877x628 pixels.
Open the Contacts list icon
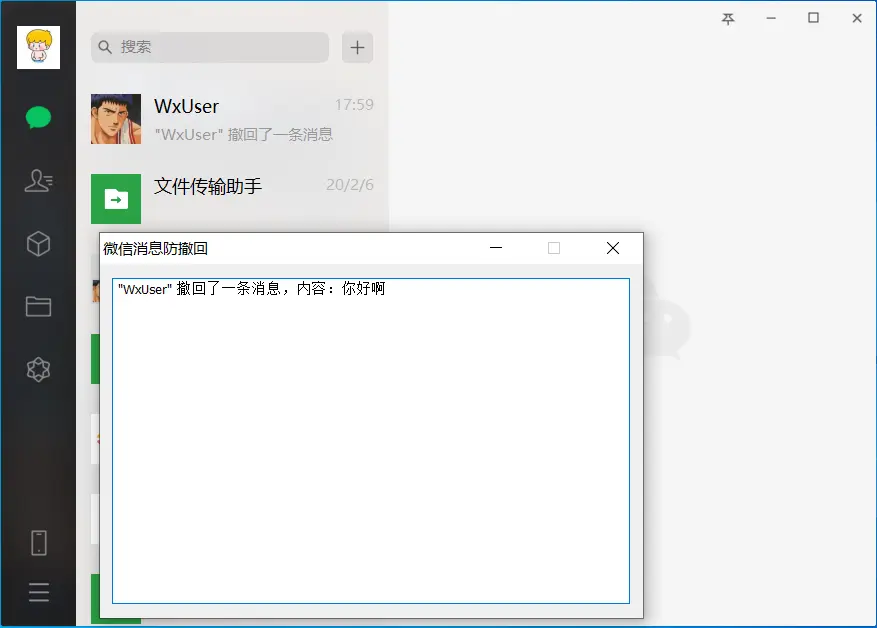point(39,181)
